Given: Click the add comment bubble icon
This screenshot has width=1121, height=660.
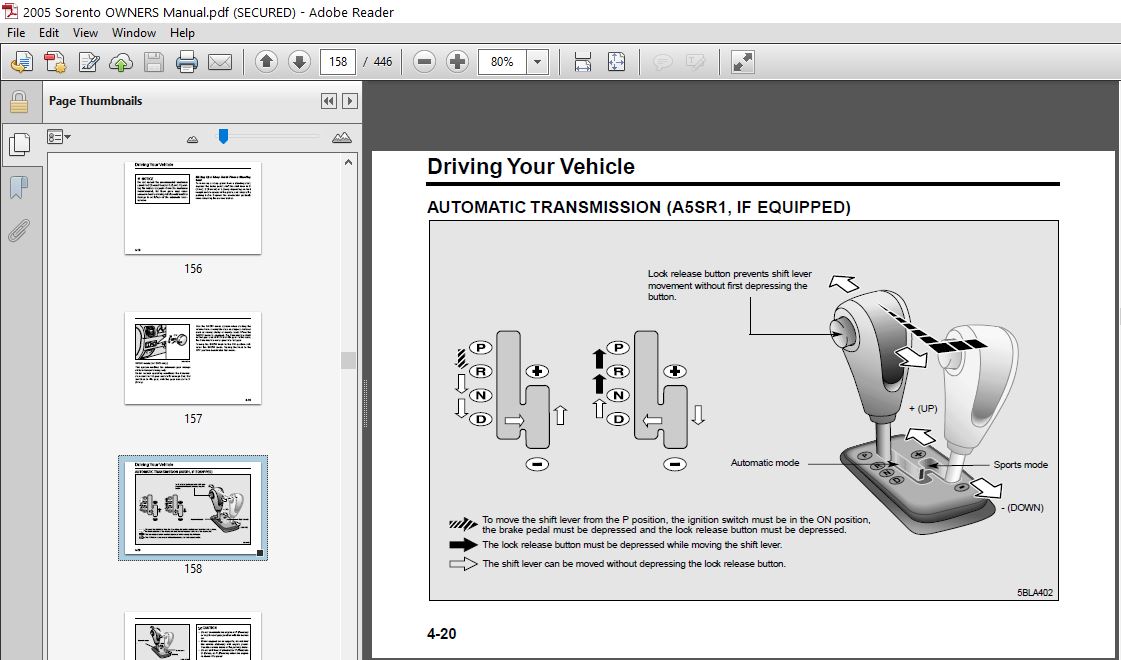Looking at the screenshot, I should (663, 62).
